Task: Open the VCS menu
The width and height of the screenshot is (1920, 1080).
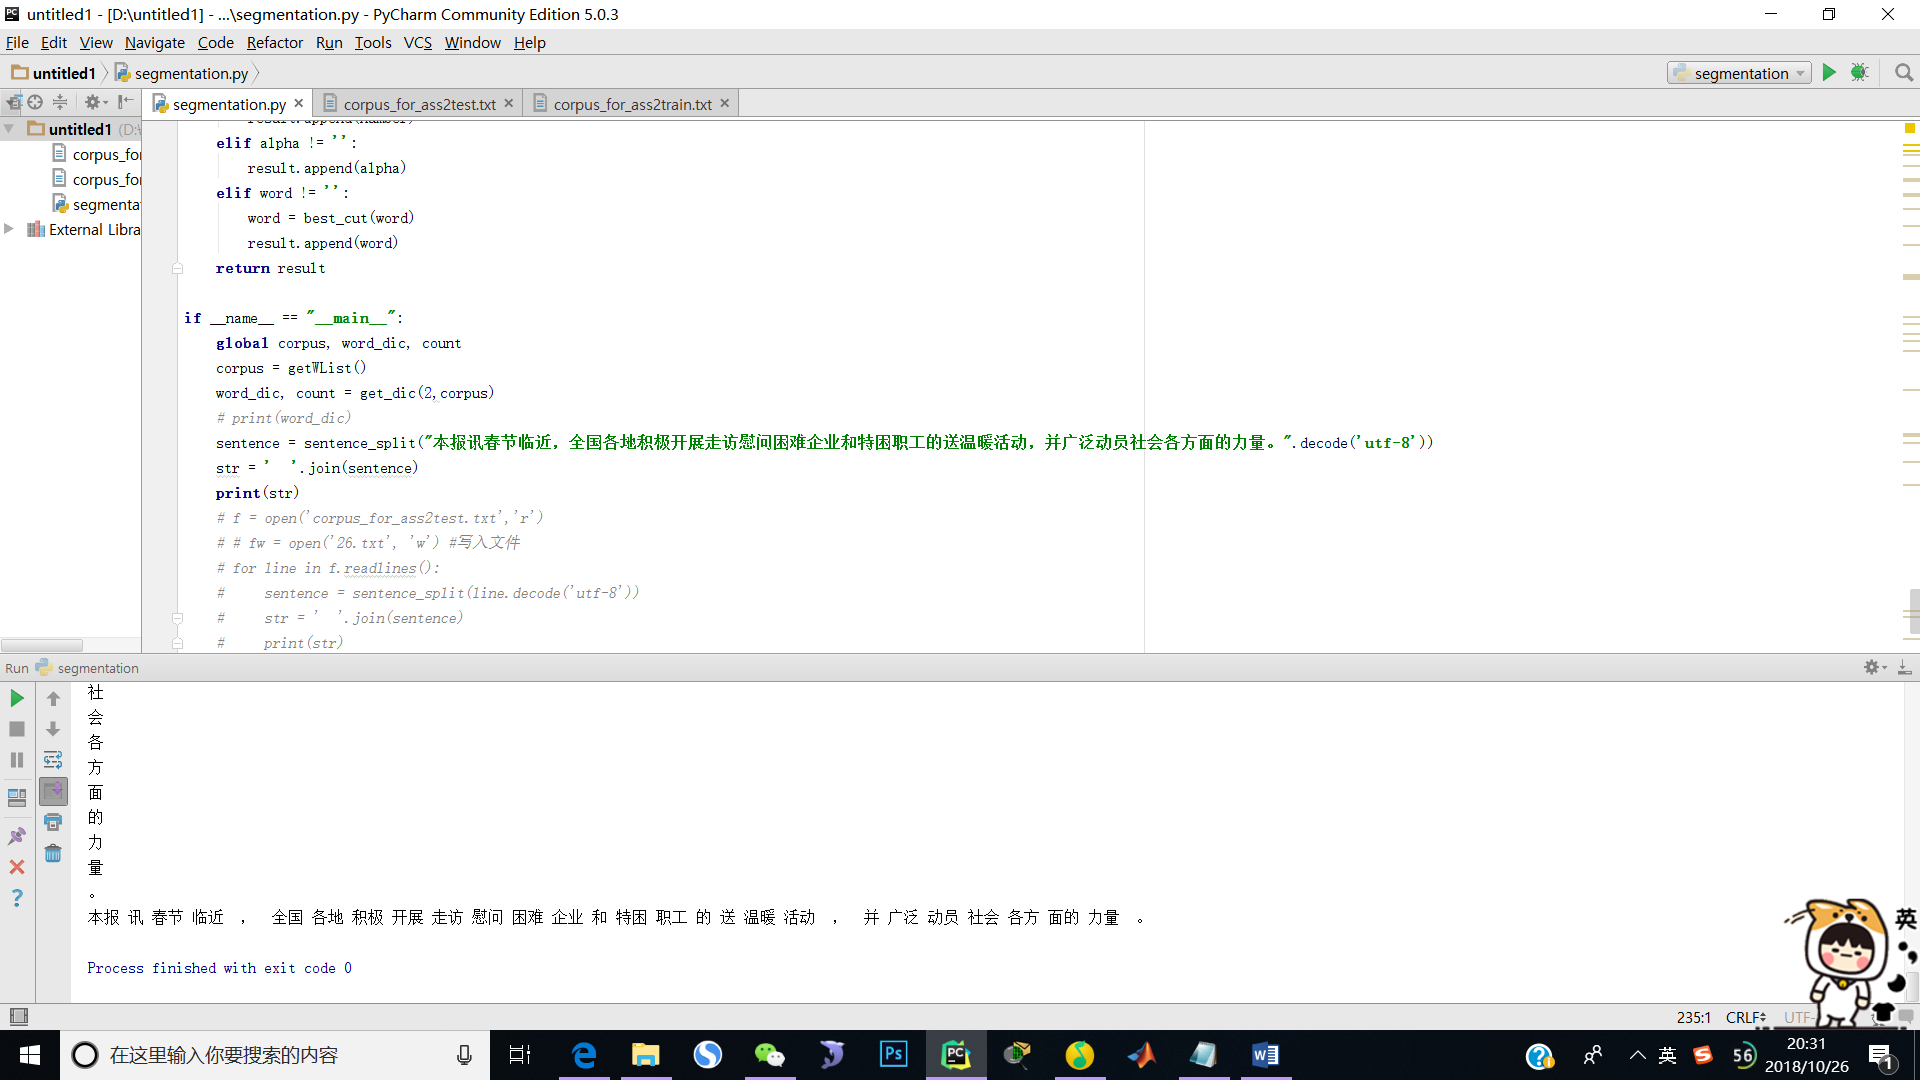Action: click(x=417, y=42)
